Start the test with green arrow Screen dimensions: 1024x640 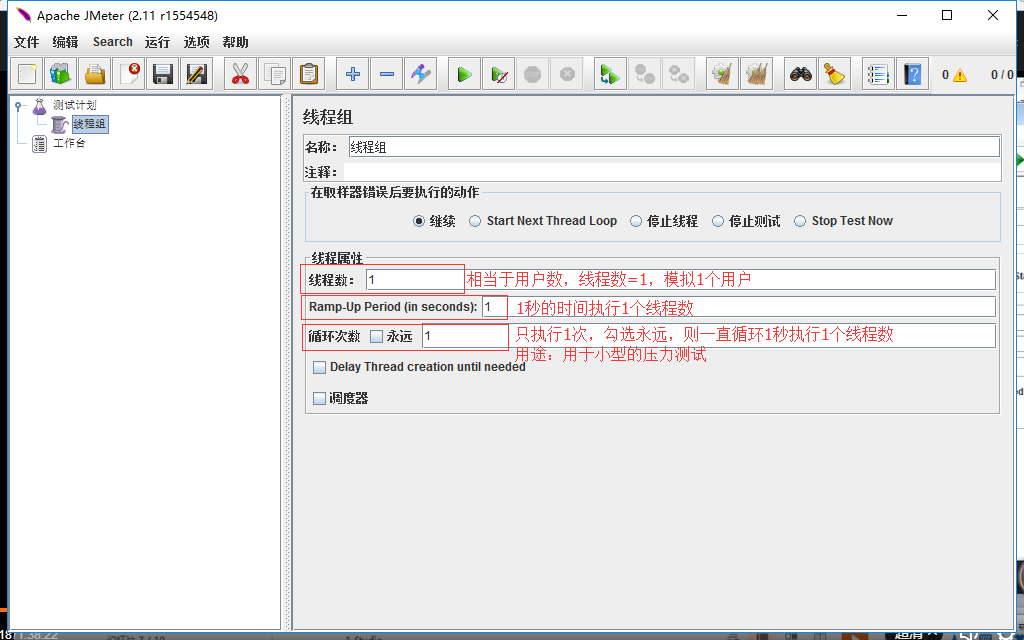click(x=465, y=74)
